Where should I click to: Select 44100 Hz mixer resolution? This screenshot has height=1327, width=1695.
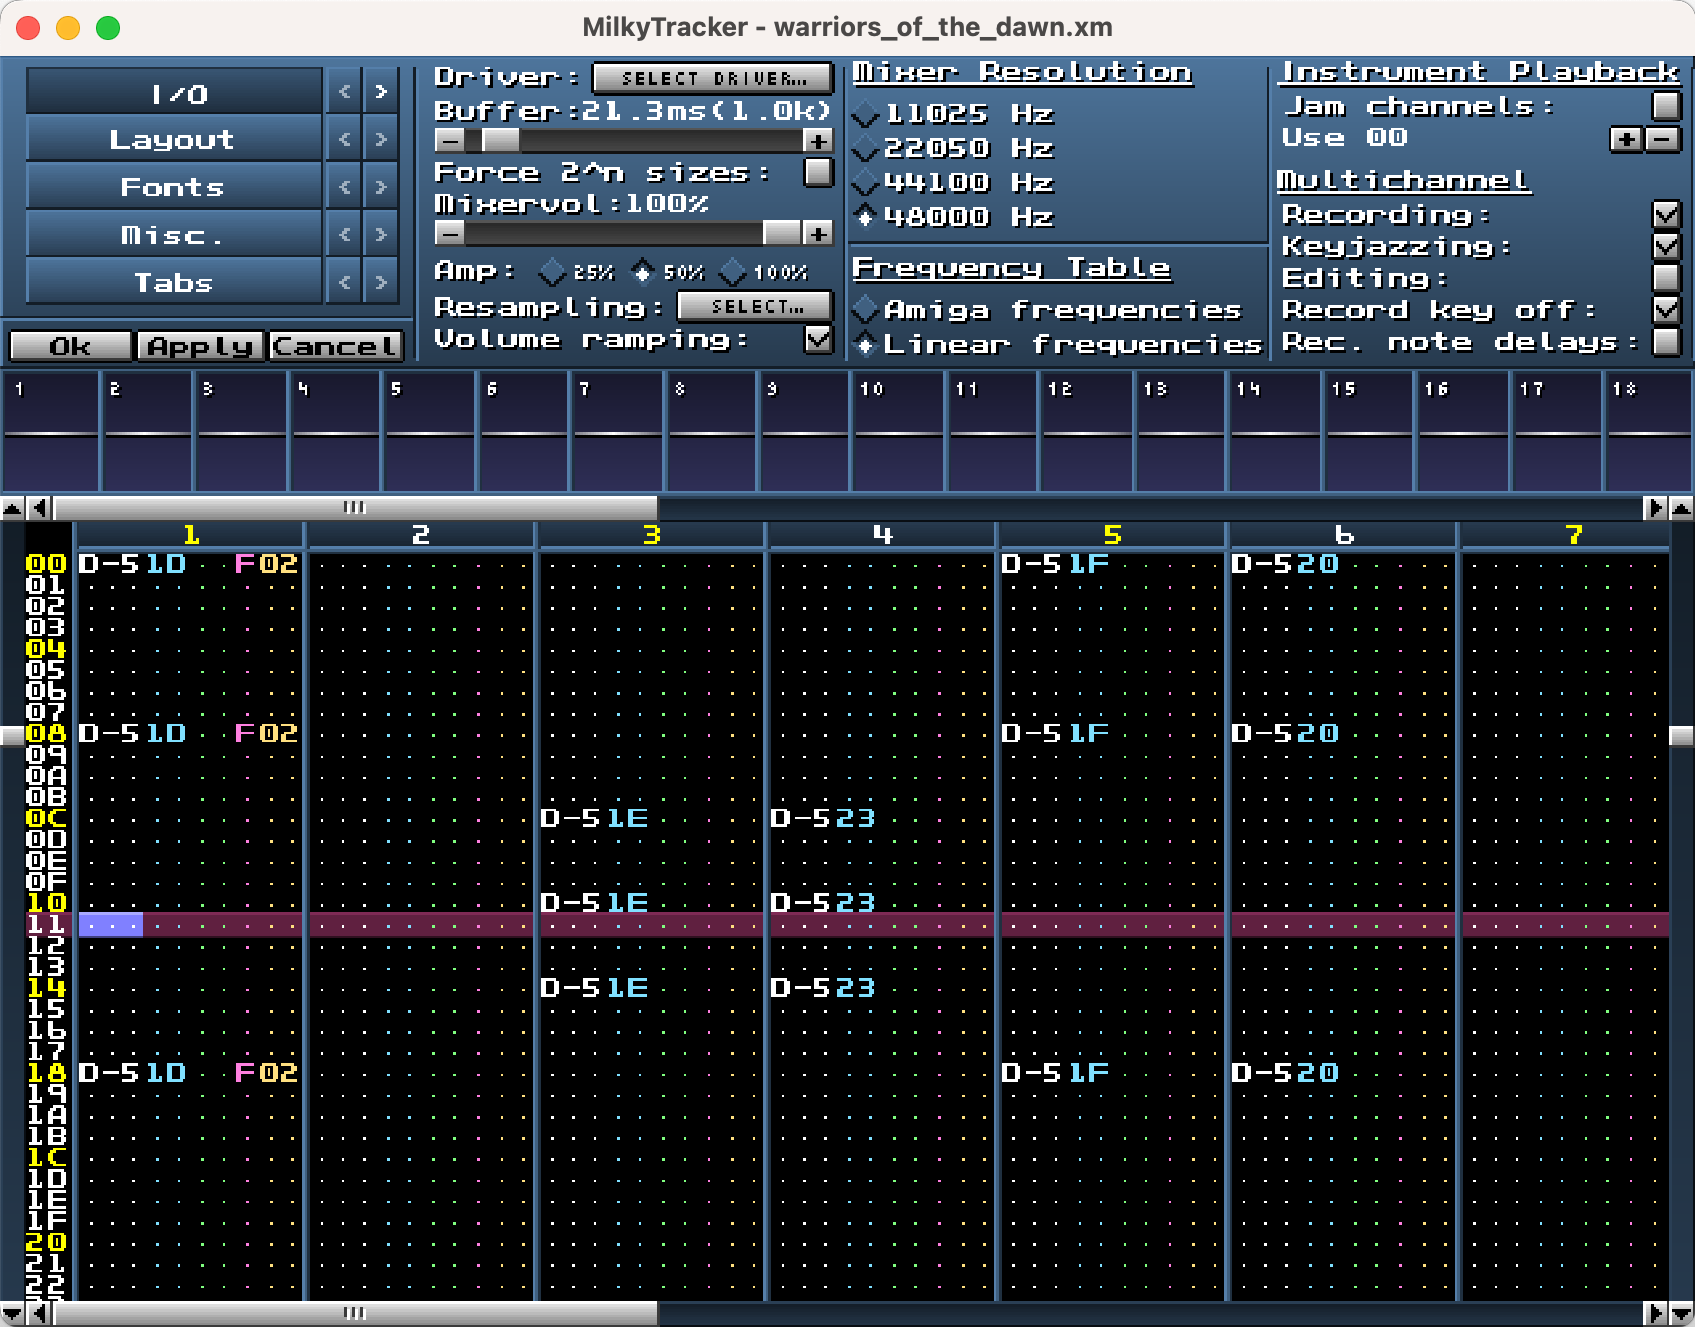866,183
